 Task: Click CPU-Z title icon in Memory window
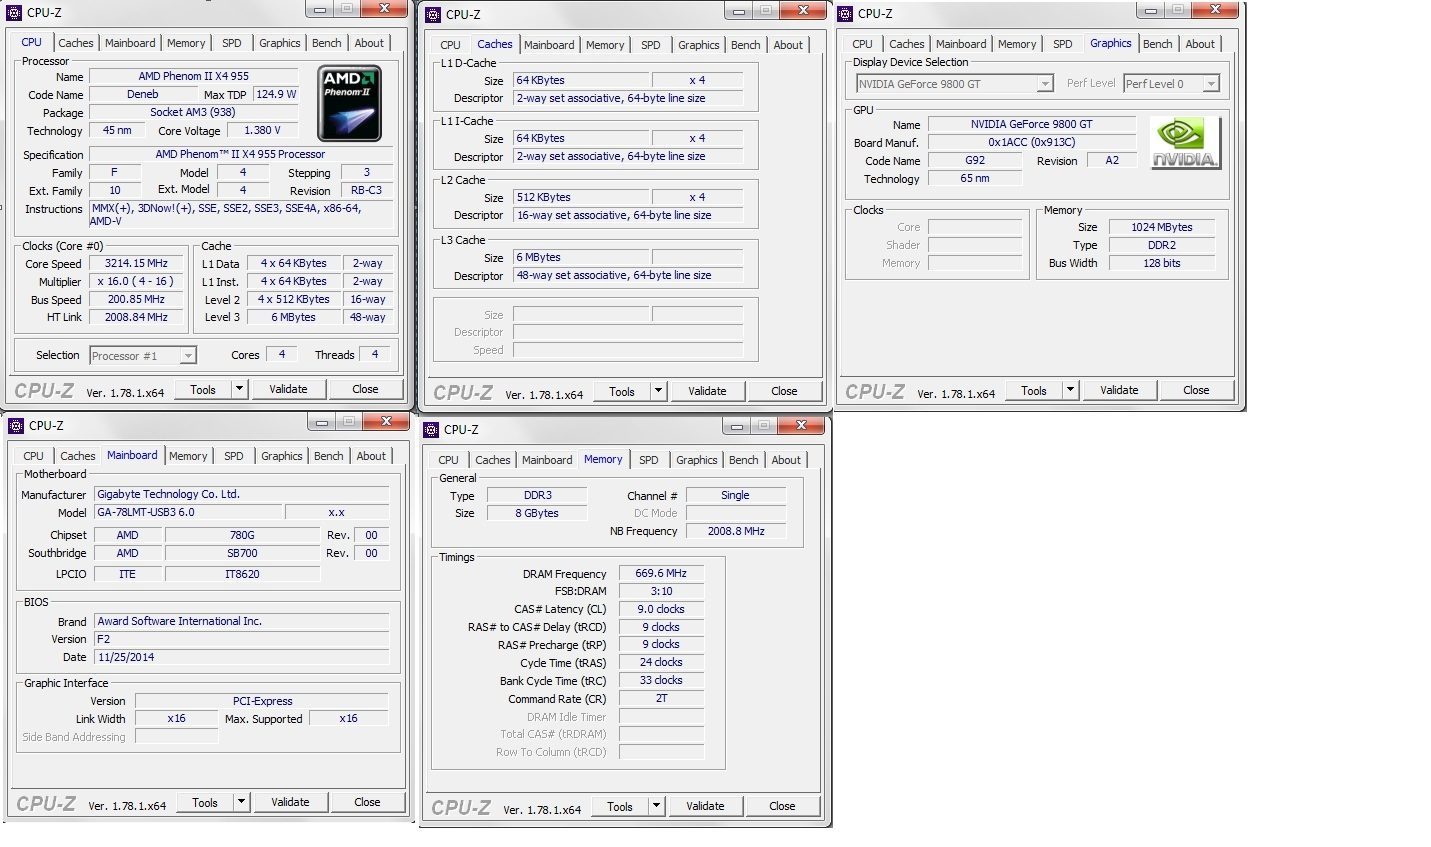[431, 429]
